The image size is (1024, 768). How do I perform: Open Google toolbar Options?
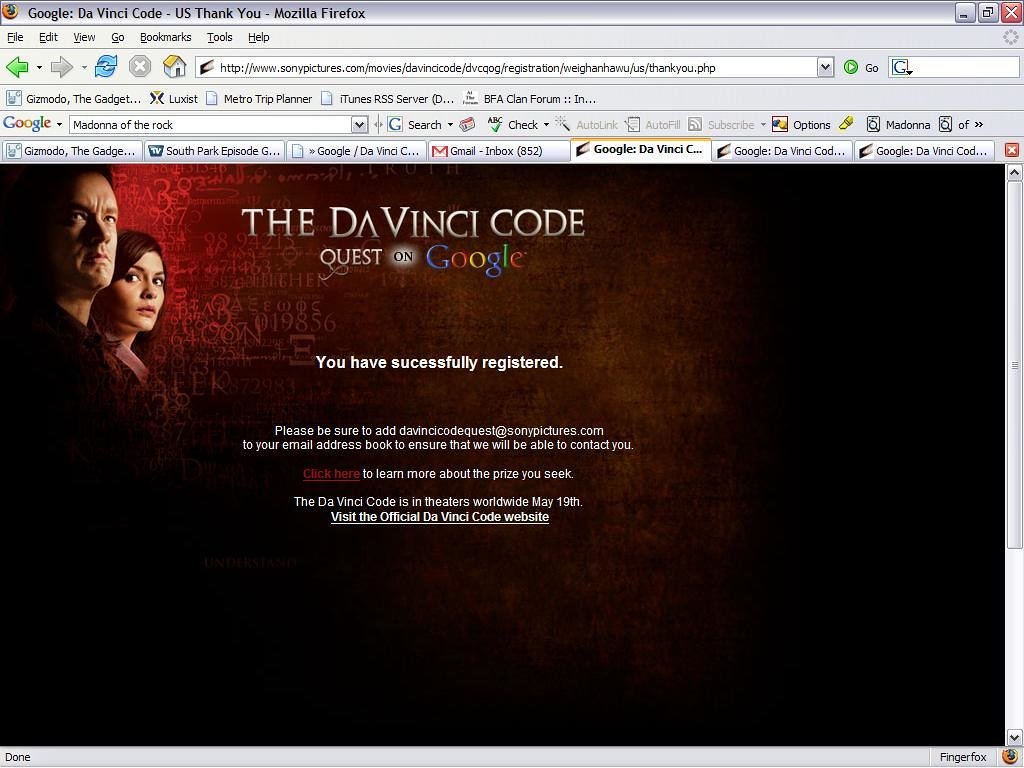[x=801, y=125]
